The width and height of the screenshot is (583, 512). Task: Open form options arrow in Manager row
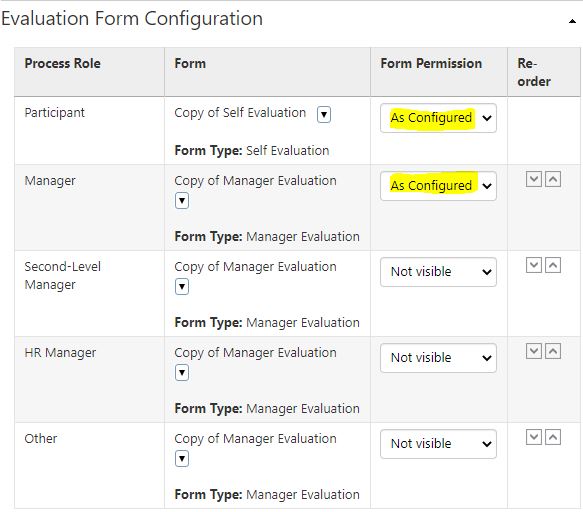[x=182, y=201]
